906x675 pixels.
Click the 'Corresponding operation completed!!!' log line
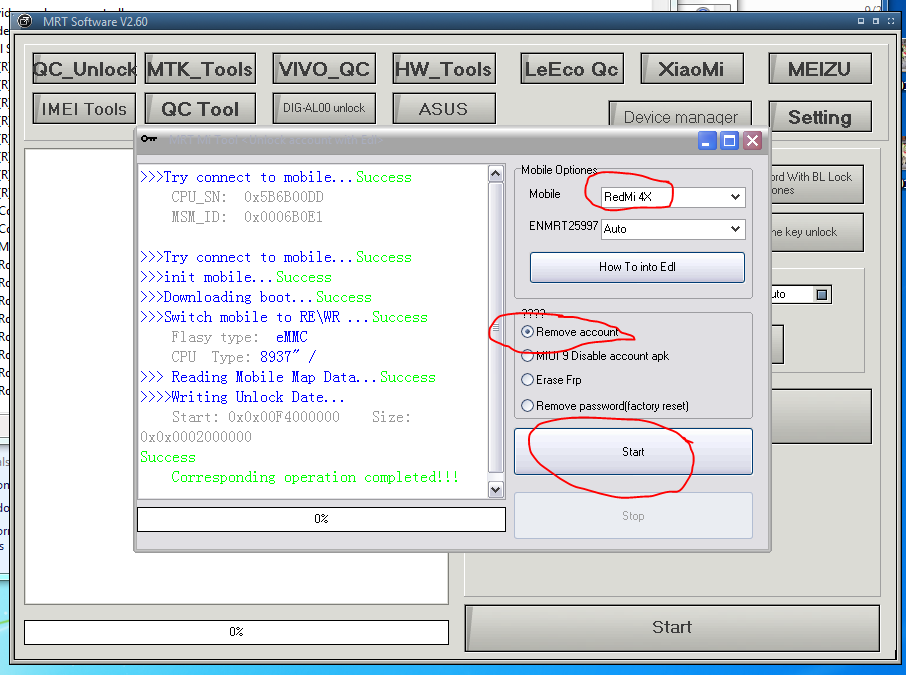[315, 477]
